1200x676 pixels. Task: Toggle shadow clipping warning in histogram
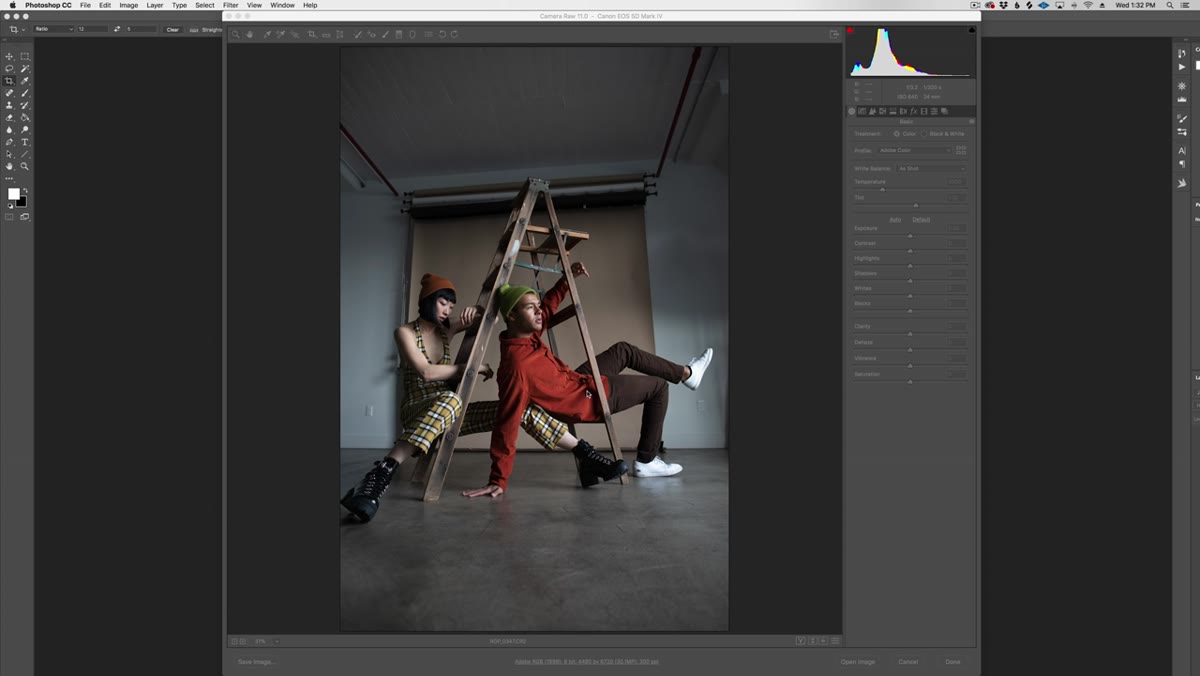tap(850, 30)
